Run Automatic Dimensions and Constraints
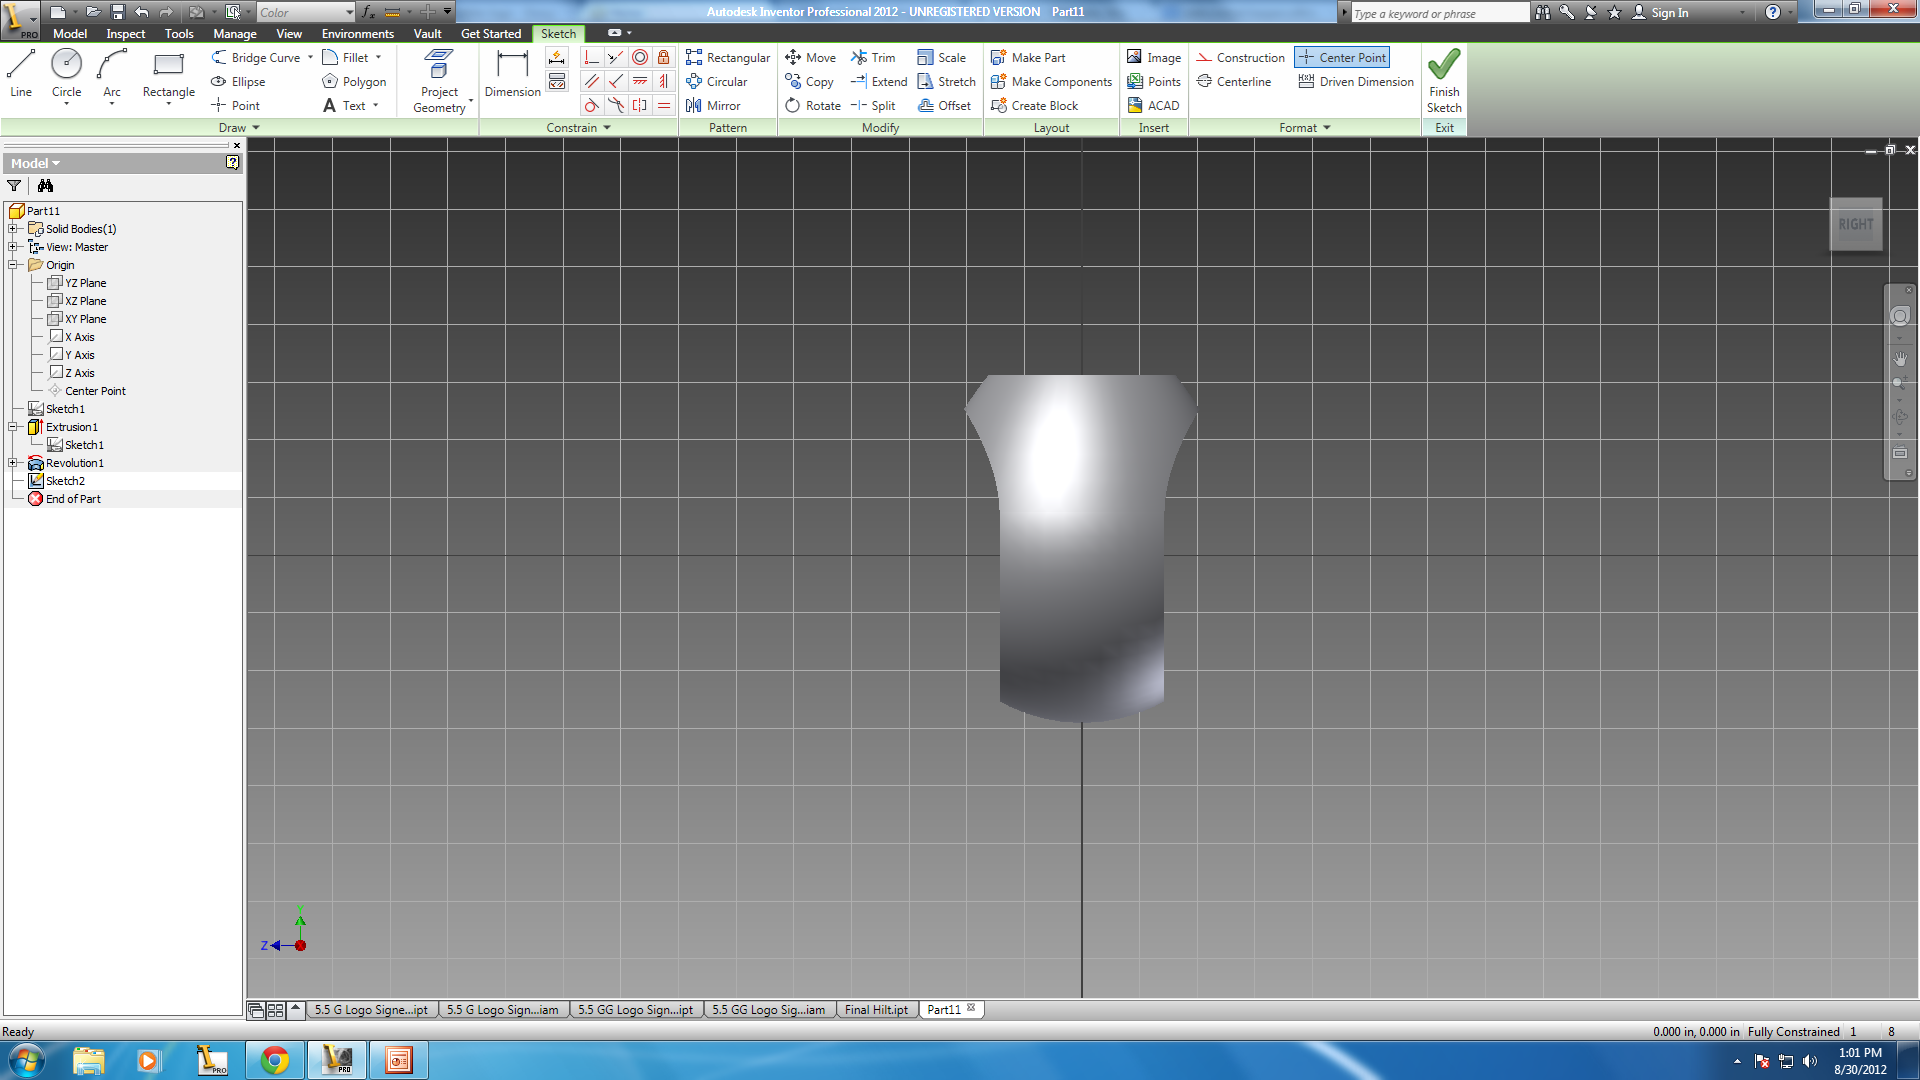This screenshot has height=1080, width=1920. tap(557, 57)
